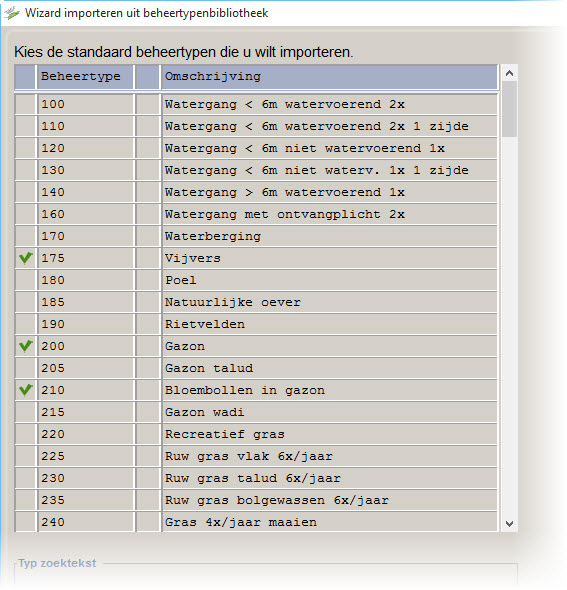Viewport: 567px width, 590px height.
Task: Choose the Gazon talud description cell
Action: (329, 368)
